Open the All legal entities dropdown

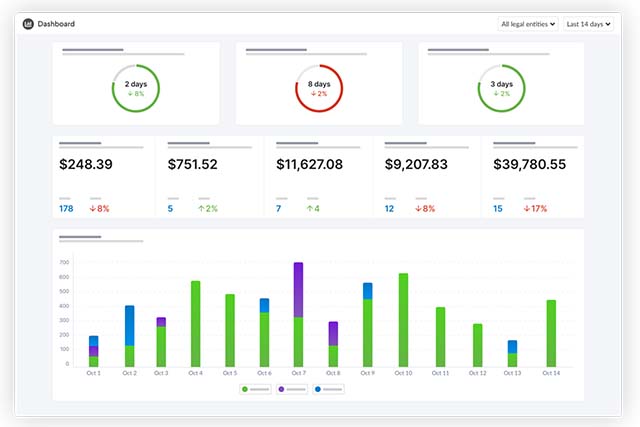(x=528, y=23)
